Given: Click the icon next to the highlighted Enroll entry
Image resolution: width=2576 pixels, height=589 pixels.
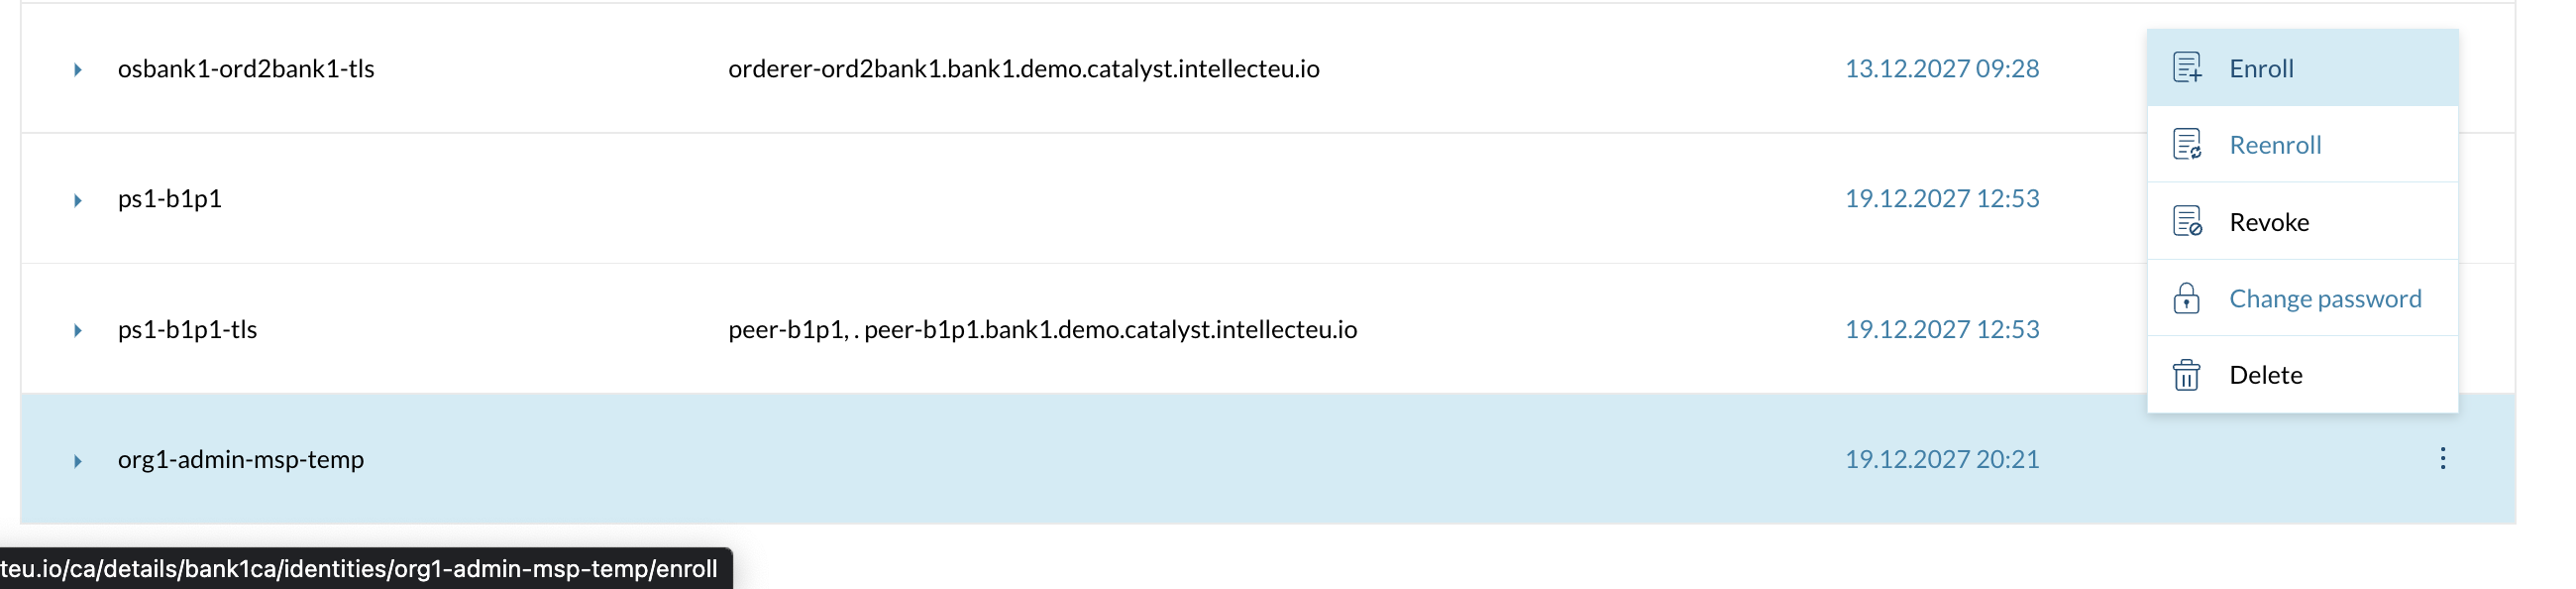Looking at the screenshot, I should 2188,68.
